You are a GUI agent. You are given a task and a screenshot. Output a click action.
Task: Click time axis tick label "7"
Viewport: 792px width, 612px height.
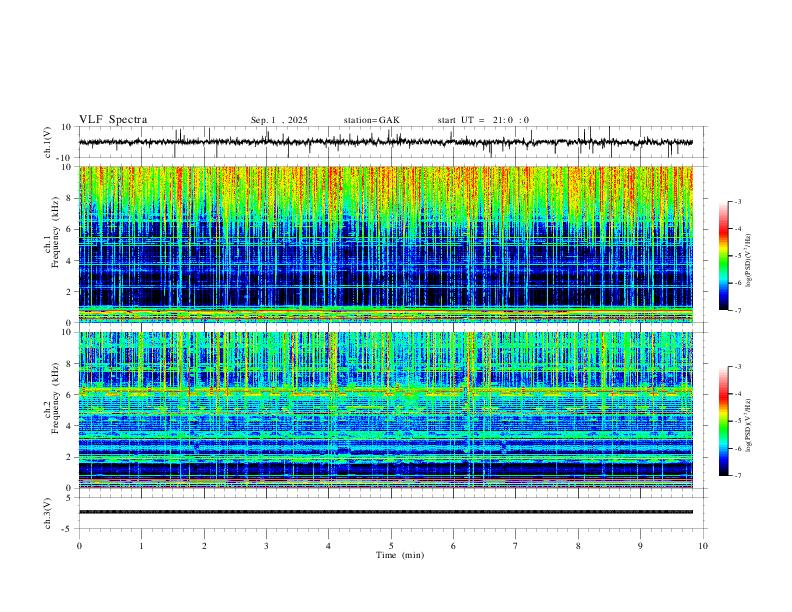pos(516,546)
